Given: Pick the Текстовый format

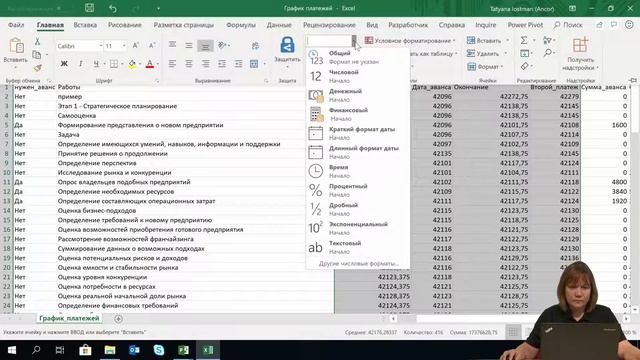Looking at the screenshot, I should [358, 247].
